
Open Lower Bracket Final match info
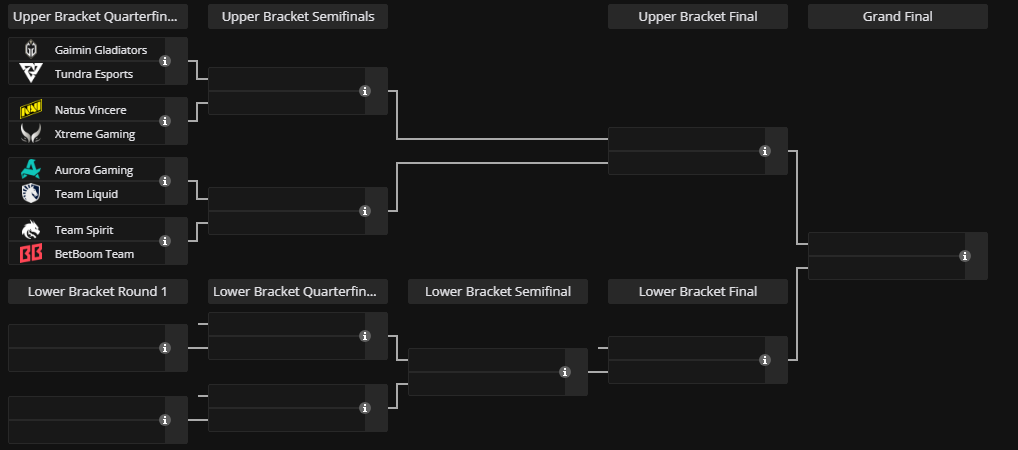point(765,360)
